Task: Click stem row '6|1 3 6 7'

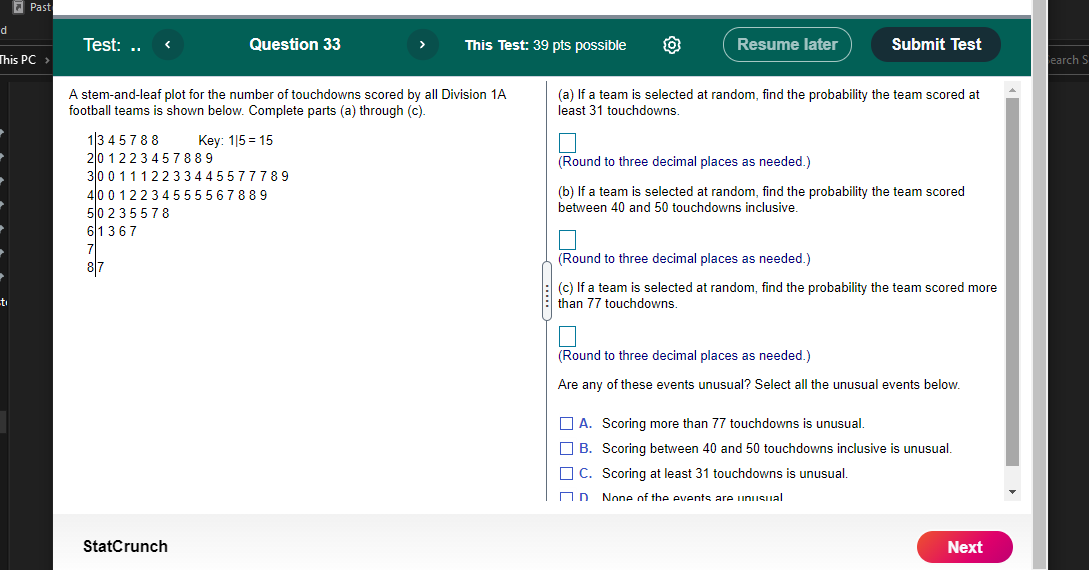Action: pyautogui.click(x=112, y=232)
